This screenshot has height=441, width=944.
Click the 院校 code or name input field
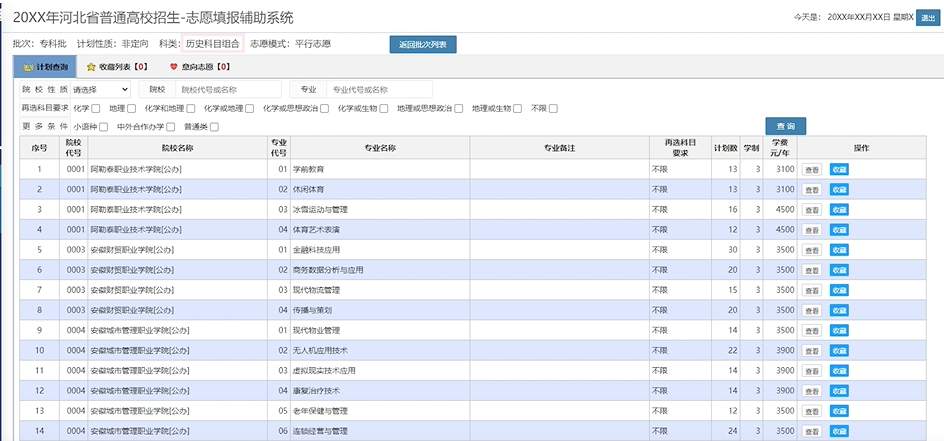(228, 89)
